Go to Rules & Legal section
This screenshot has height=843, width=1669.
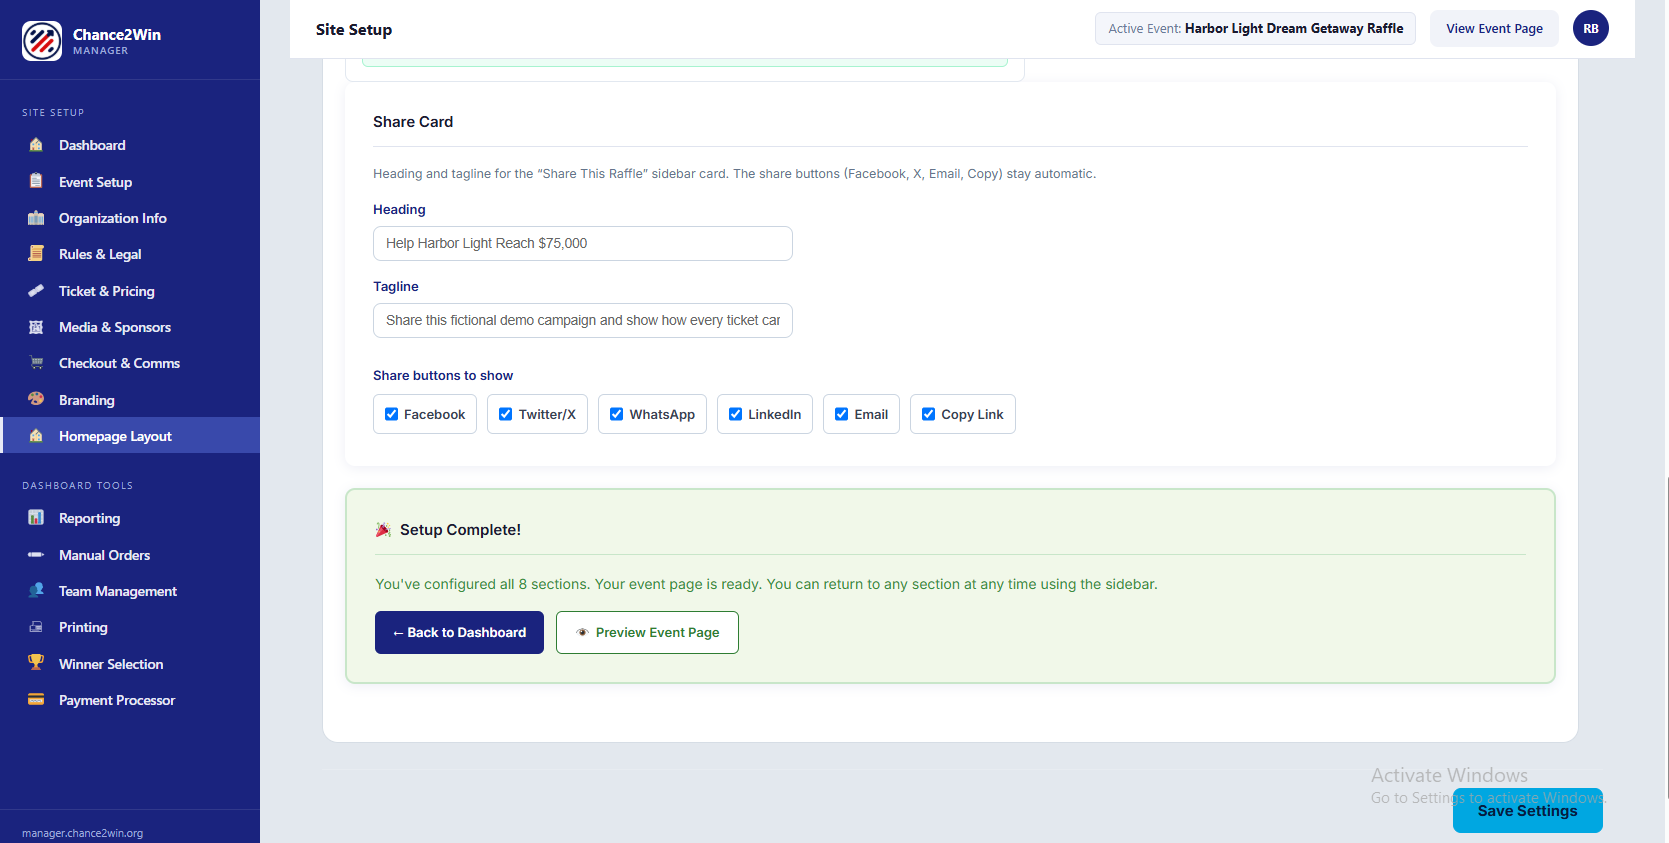pos(130,254)
